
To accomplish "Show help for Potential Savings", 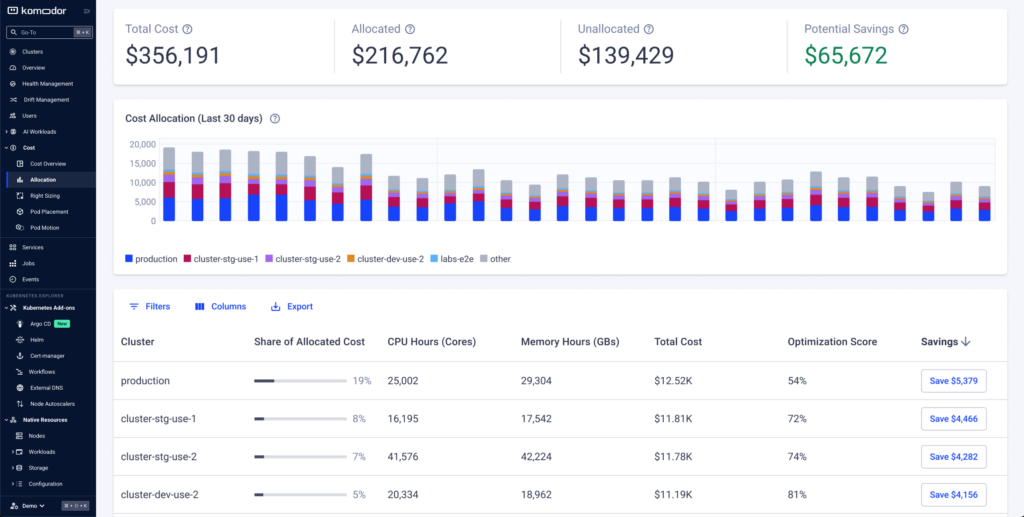I will click(x=904, y=29).
